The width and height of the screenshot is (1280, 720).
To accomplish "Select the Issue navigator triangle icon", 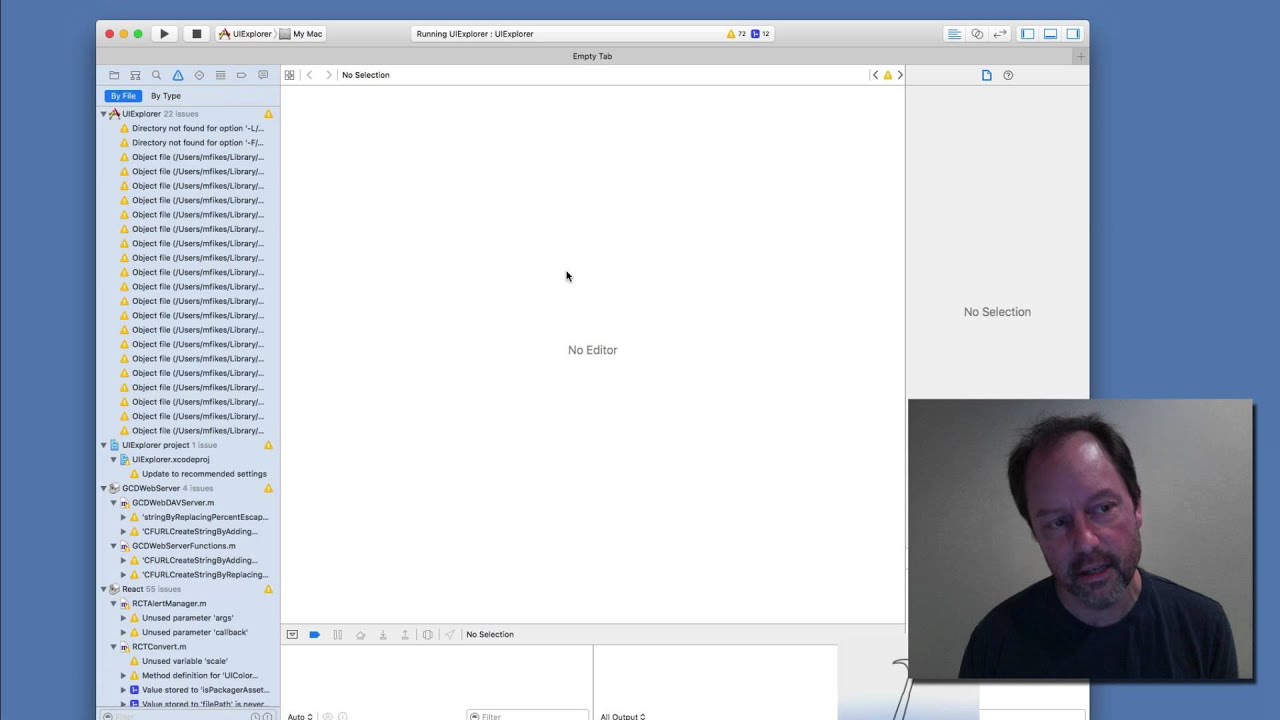I will tap(178, 75).
